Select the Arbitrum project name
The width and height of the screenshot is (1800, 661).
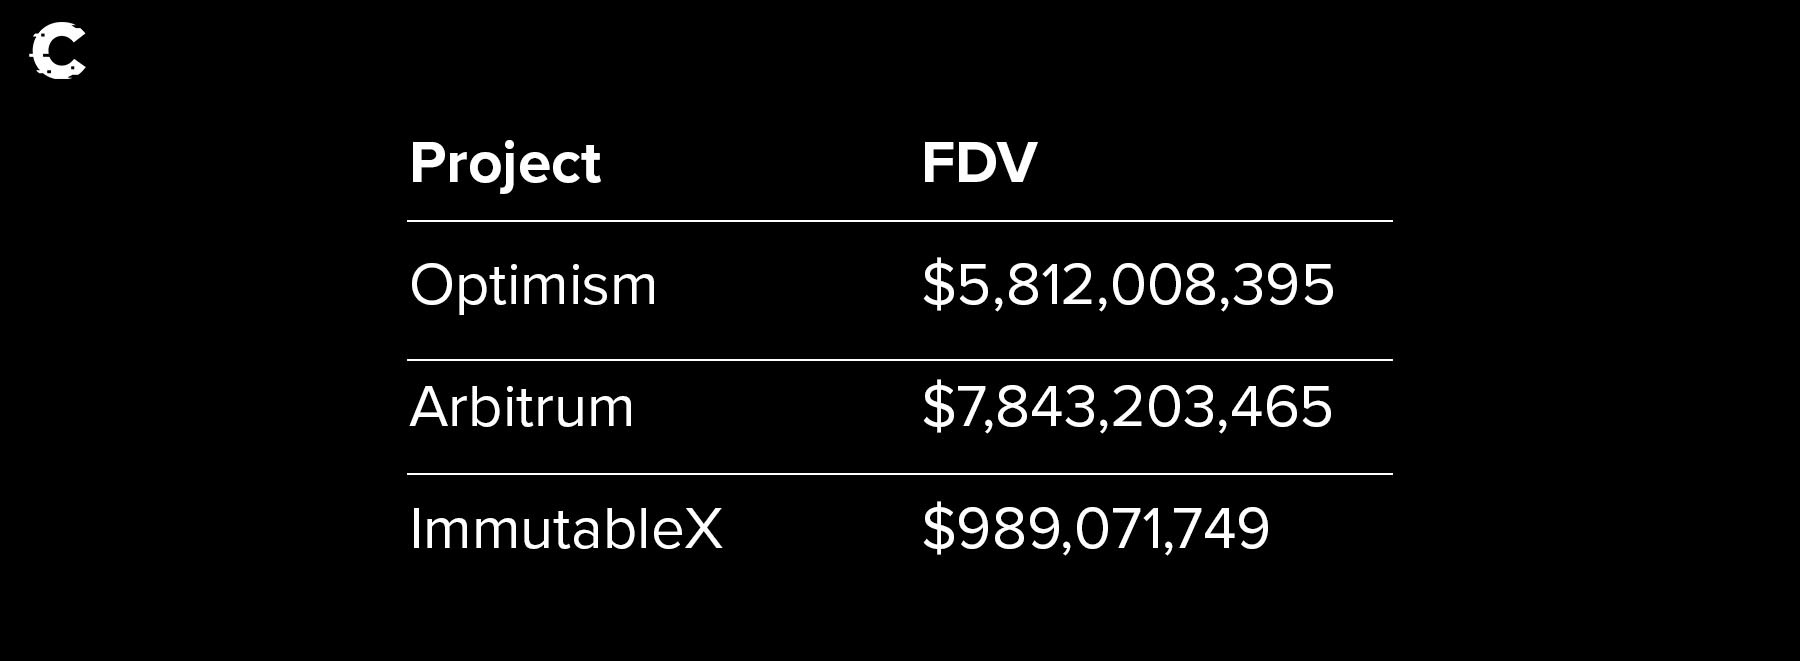pos(521,407)
